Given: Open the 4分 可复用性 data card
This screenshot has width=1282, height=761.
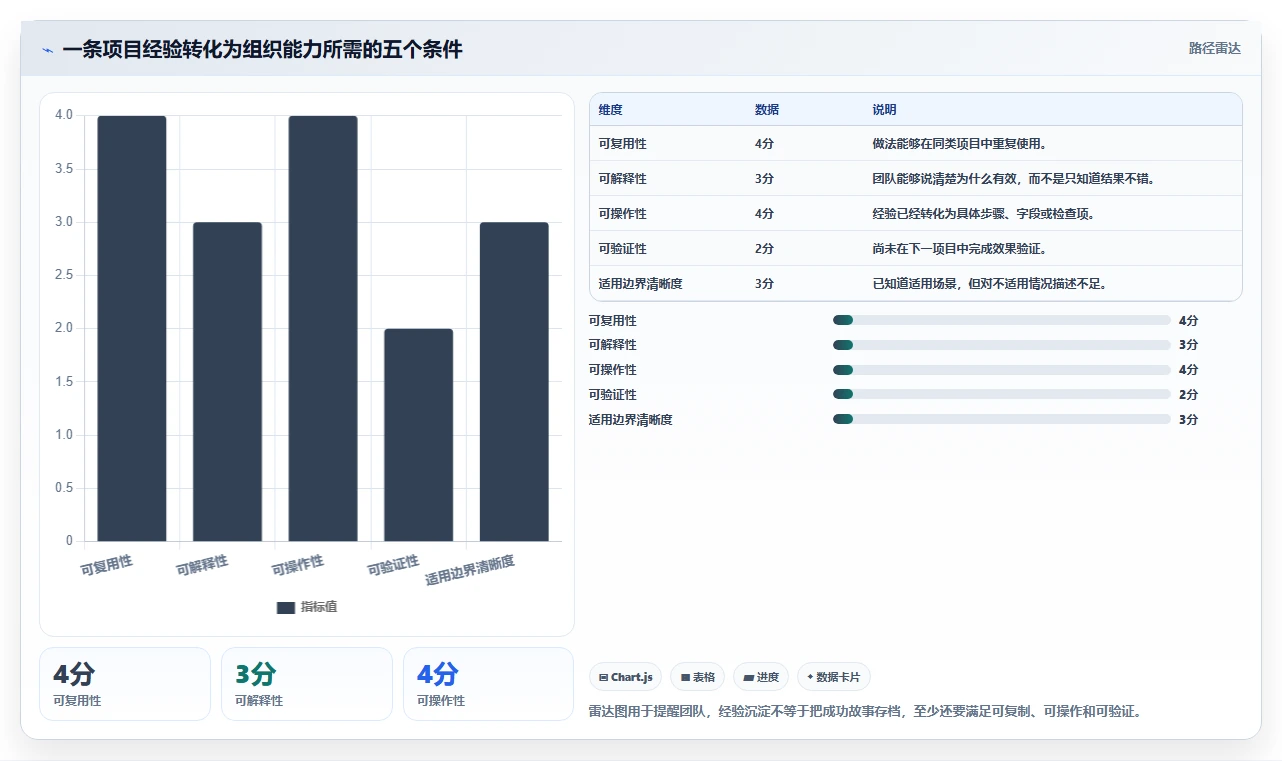Looking at the screenshot, I should point(125,684).
